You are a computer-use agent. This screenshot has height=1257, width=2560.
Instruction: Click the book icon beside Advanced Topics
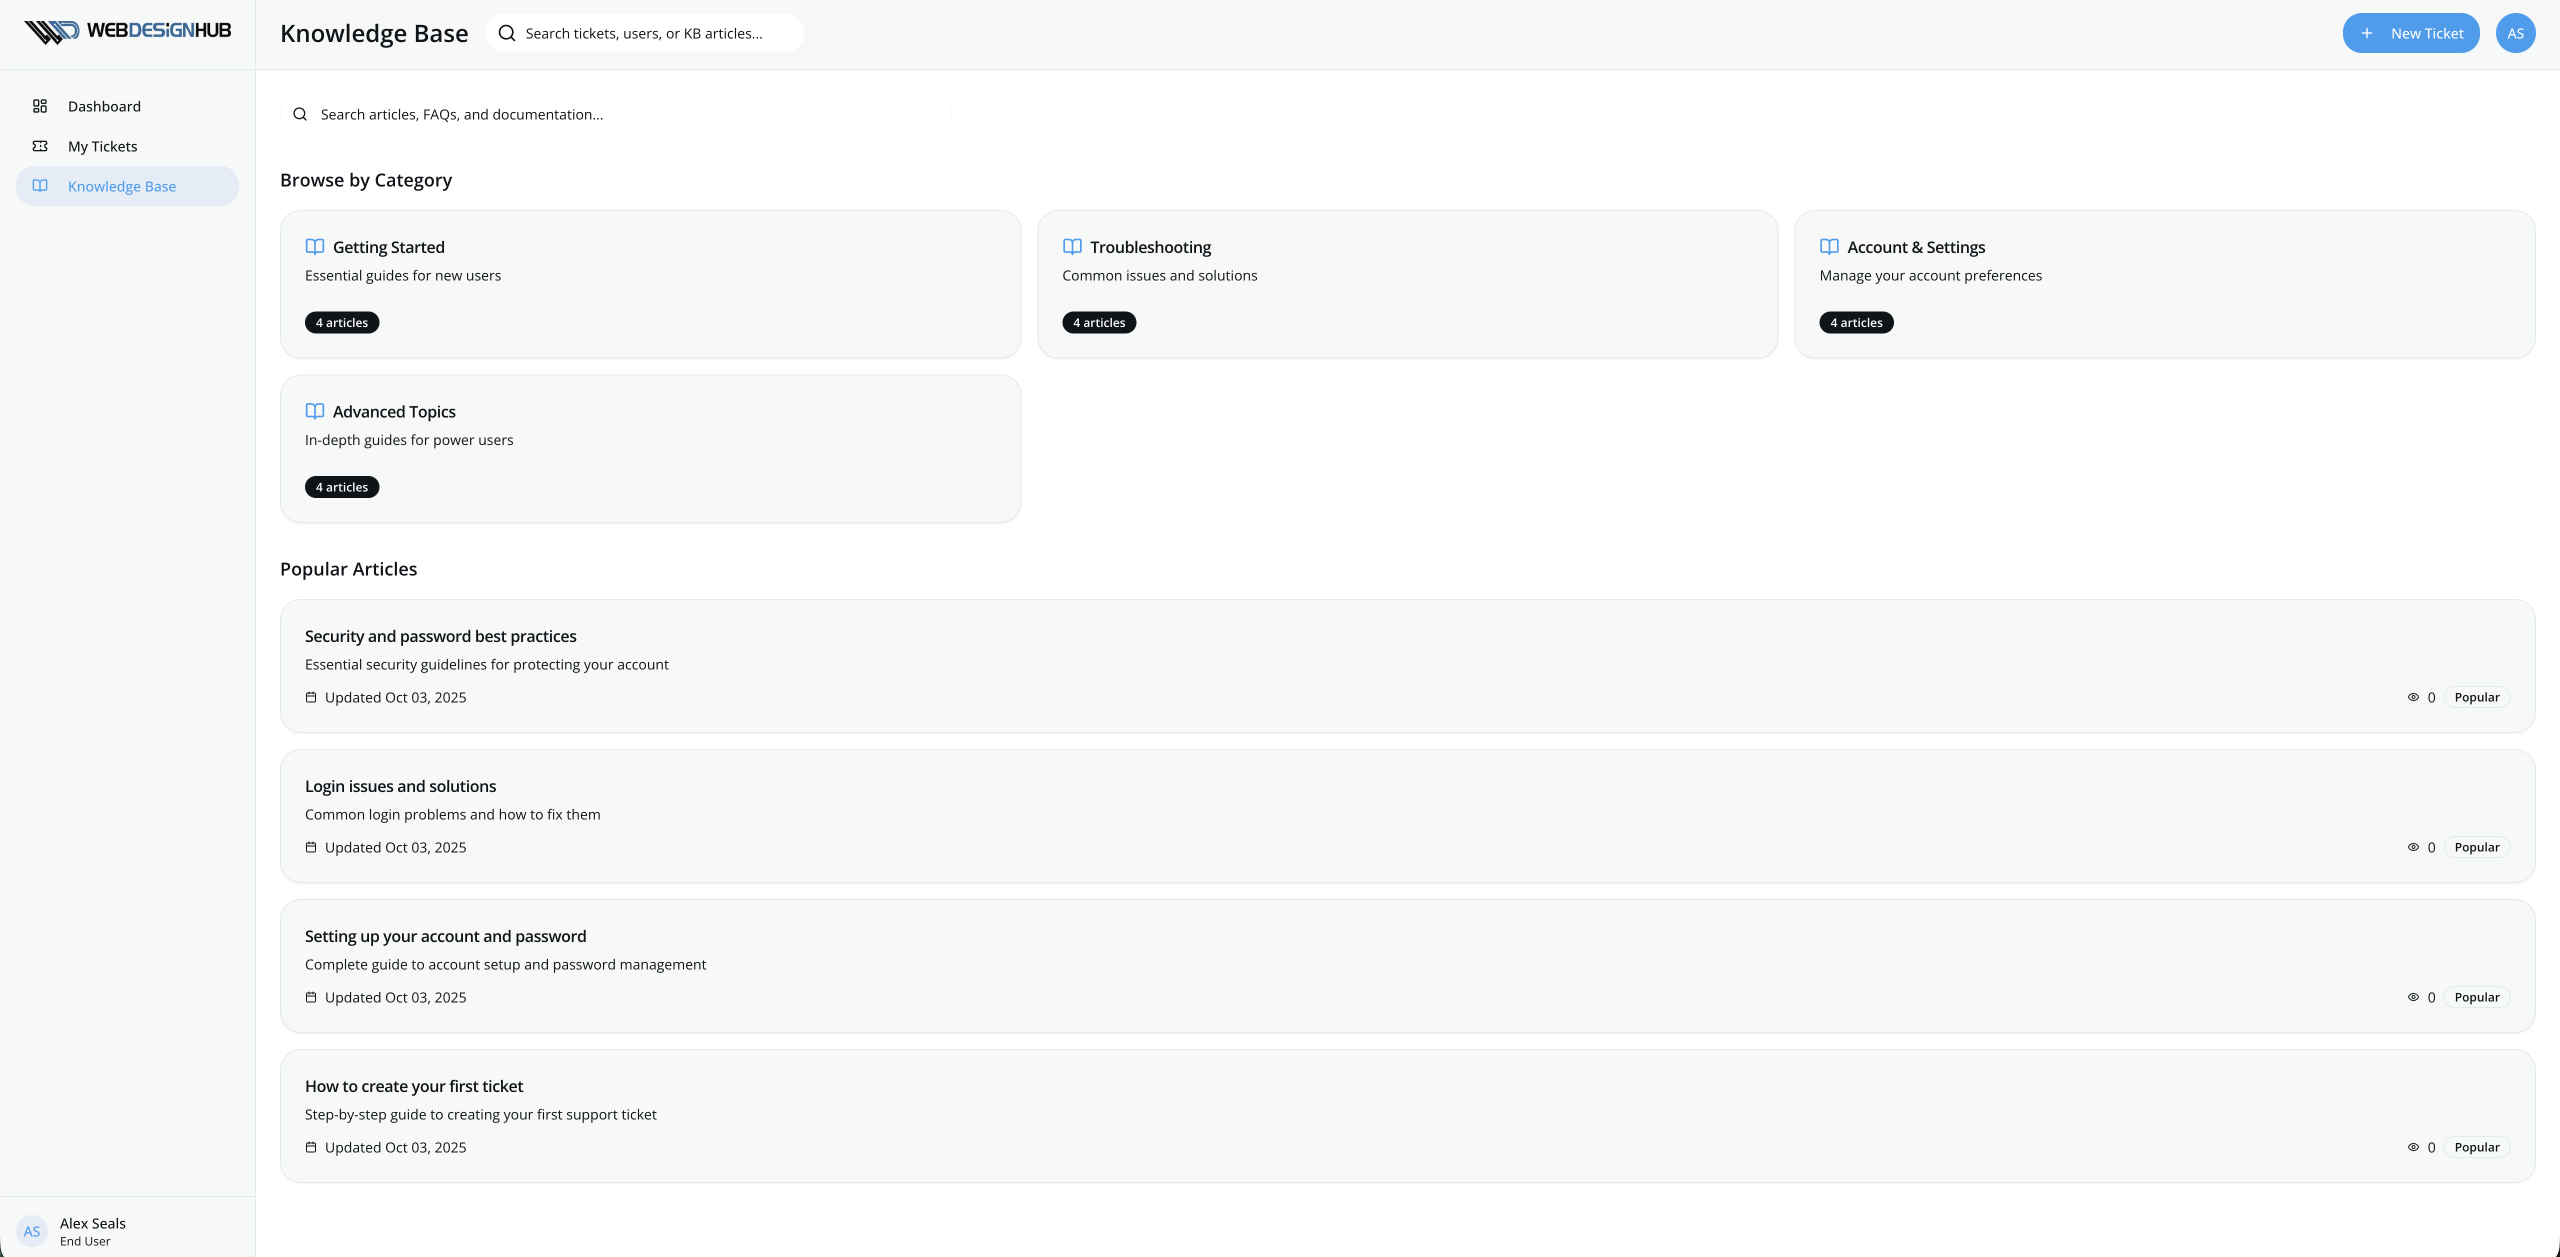point(315,411)
